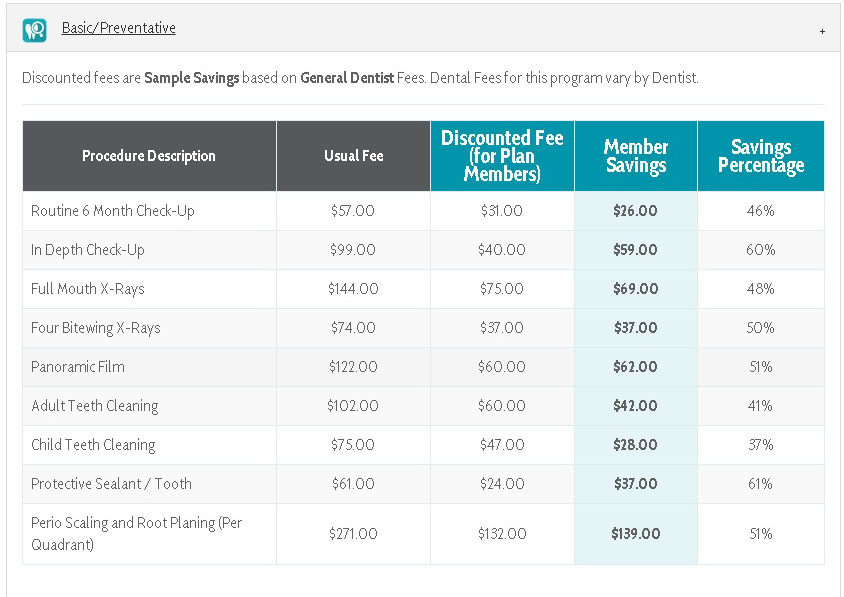Select the Savings Percentage column header
This screenshot has width=844, height=597.
(761, 156)
